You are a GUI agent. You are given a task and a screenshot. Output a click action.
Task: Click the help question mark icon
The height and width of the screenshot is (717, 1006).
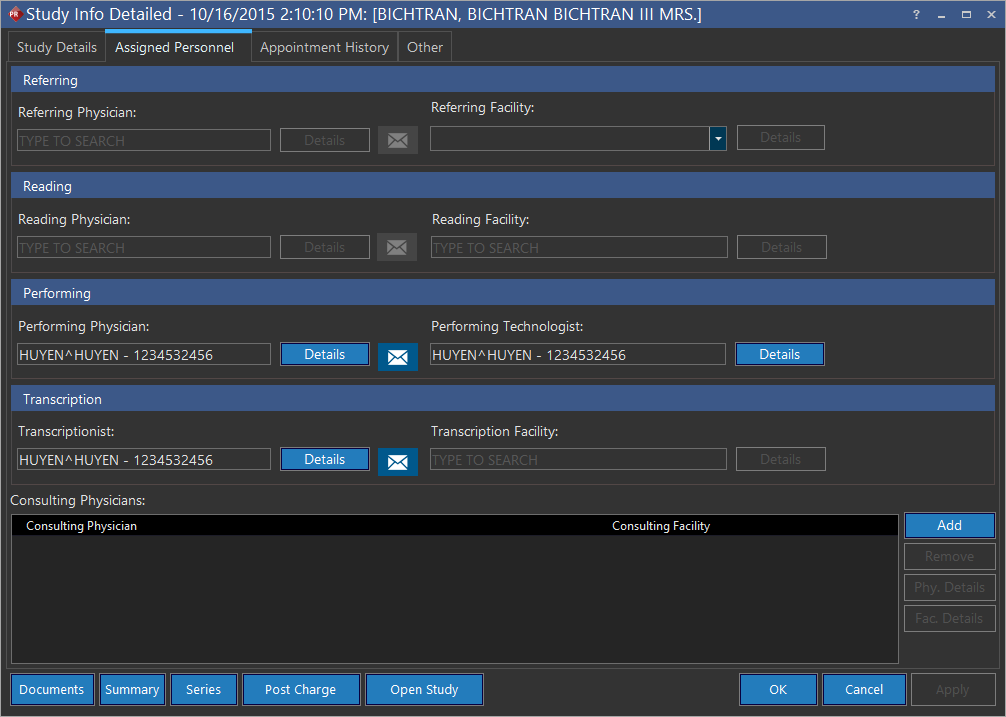click(916, 14)
